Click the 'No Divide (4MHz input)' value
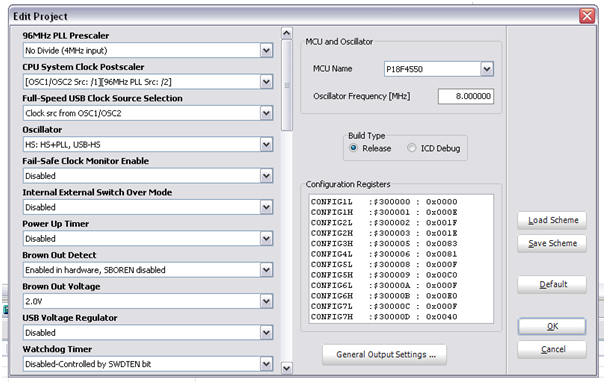 click(x=66, y=51)
